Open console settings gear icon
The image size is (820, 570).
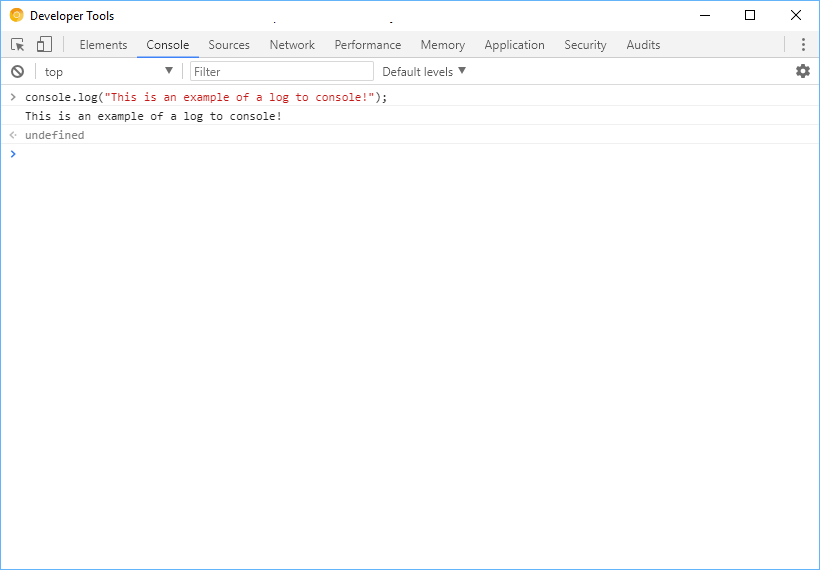click(x=803, y=71)
